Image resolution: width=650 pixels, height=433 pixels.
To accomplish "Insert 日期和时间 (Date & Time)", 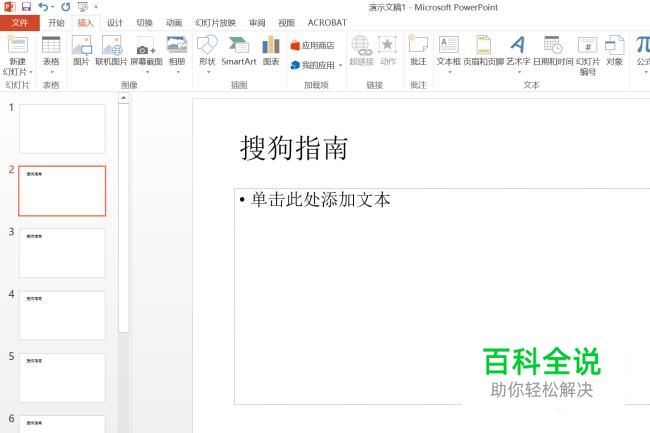I will click(x=553, y=50).
